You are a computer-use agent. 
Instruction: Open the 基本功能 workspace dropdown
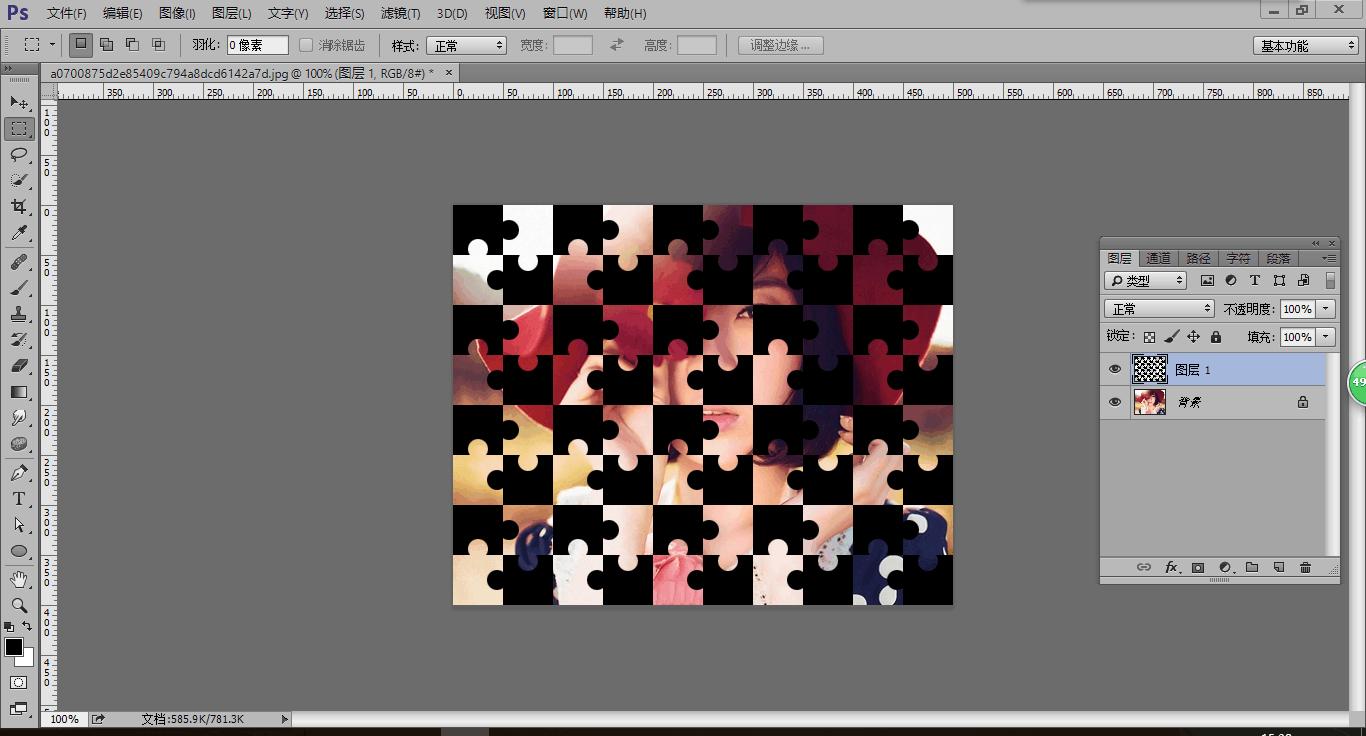click(1305, 46)
